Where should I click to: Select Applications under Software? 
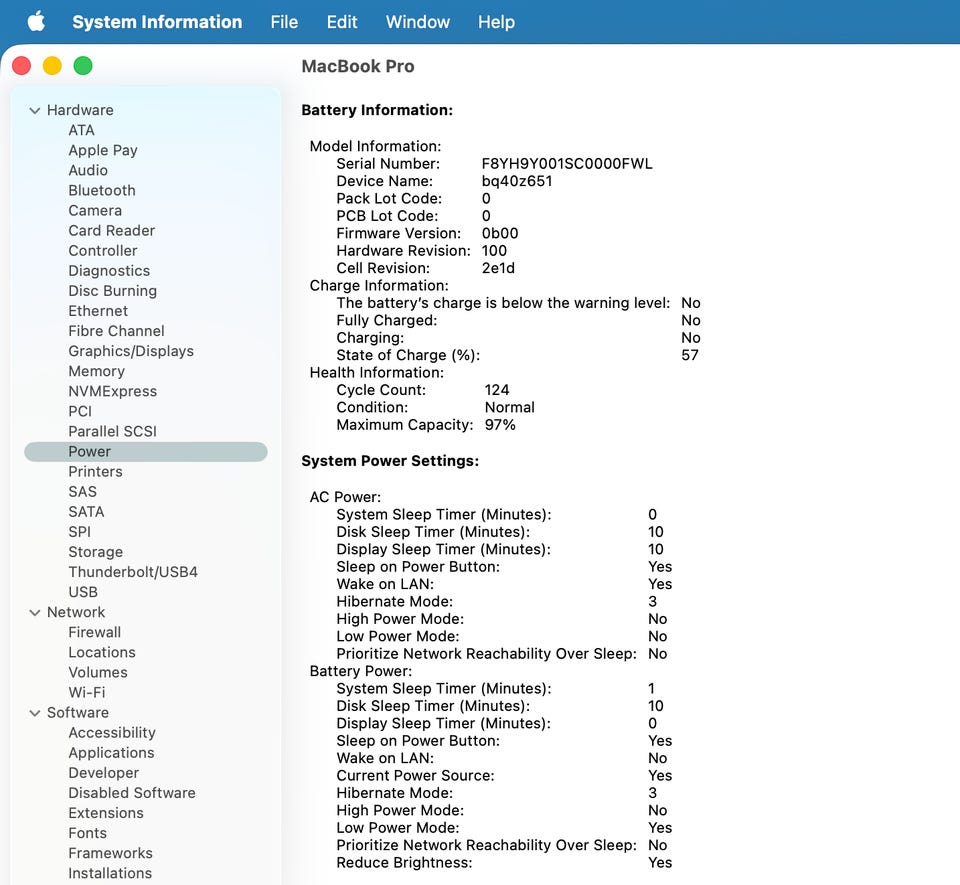(111, 753)
